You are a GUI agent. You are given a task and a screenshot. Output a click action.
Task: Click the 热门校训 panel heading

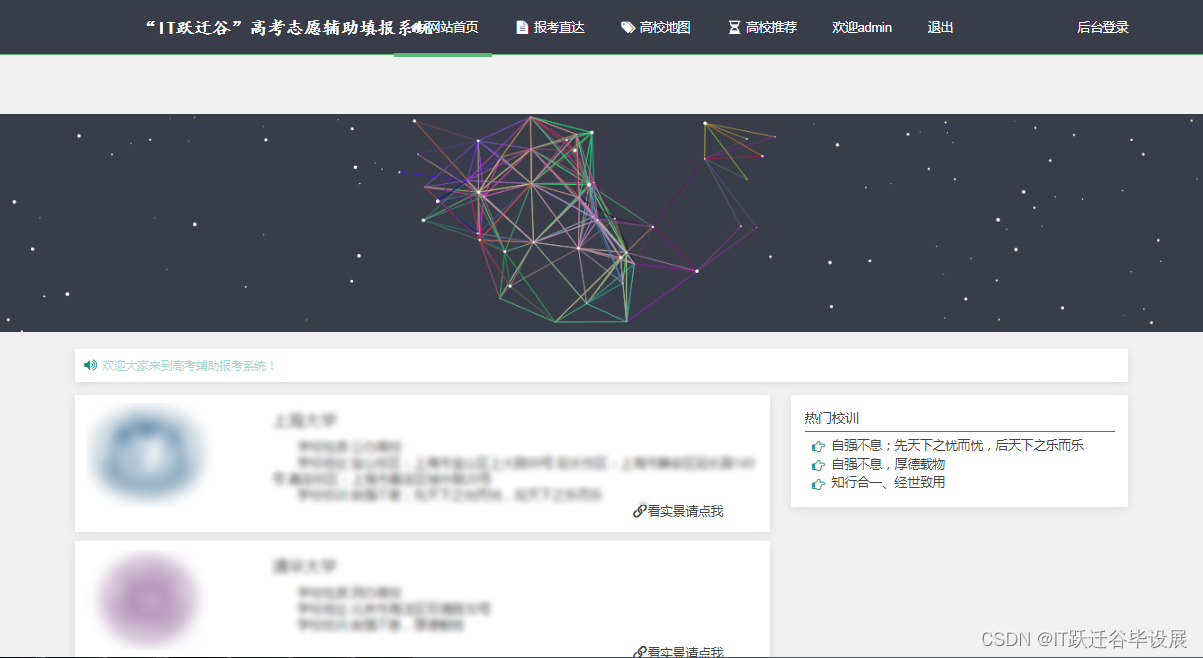[832, 418]
